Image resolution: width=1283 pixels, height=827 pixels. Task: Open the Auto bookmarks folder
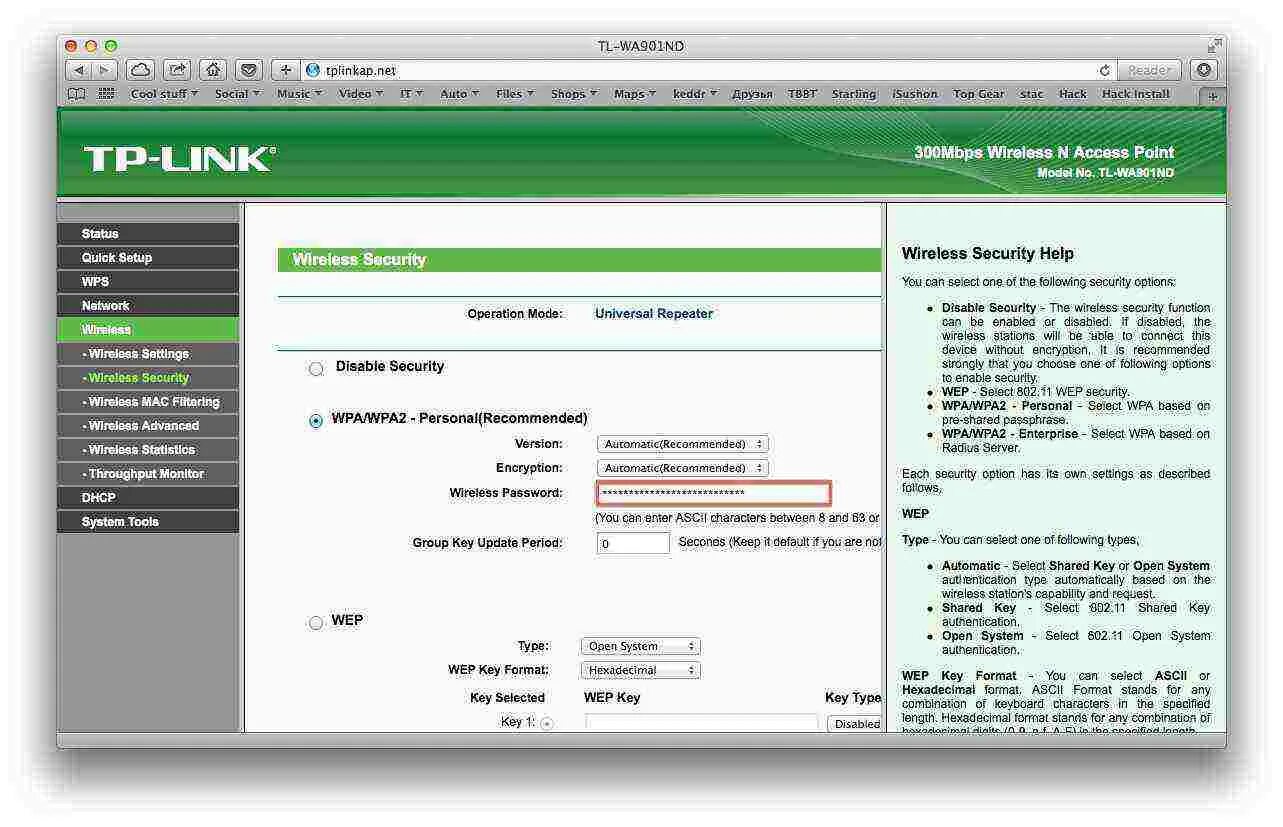[x=460, y=94]
